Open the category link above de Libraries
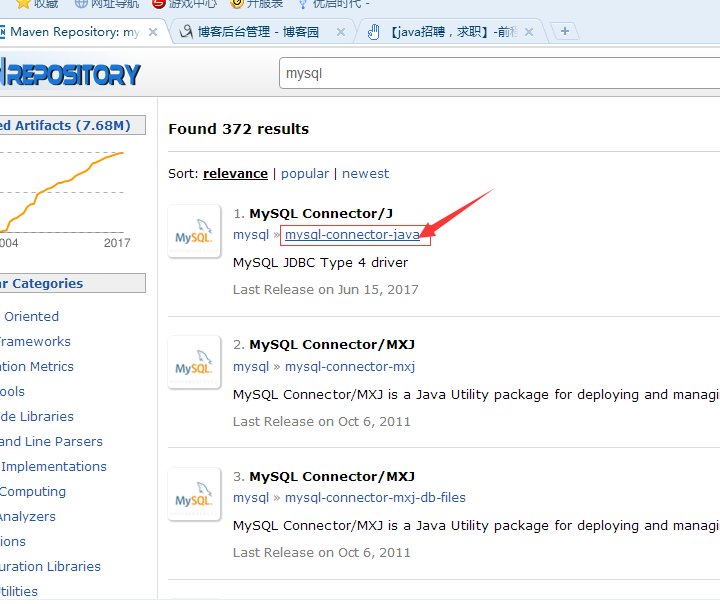 click(12, 392)
